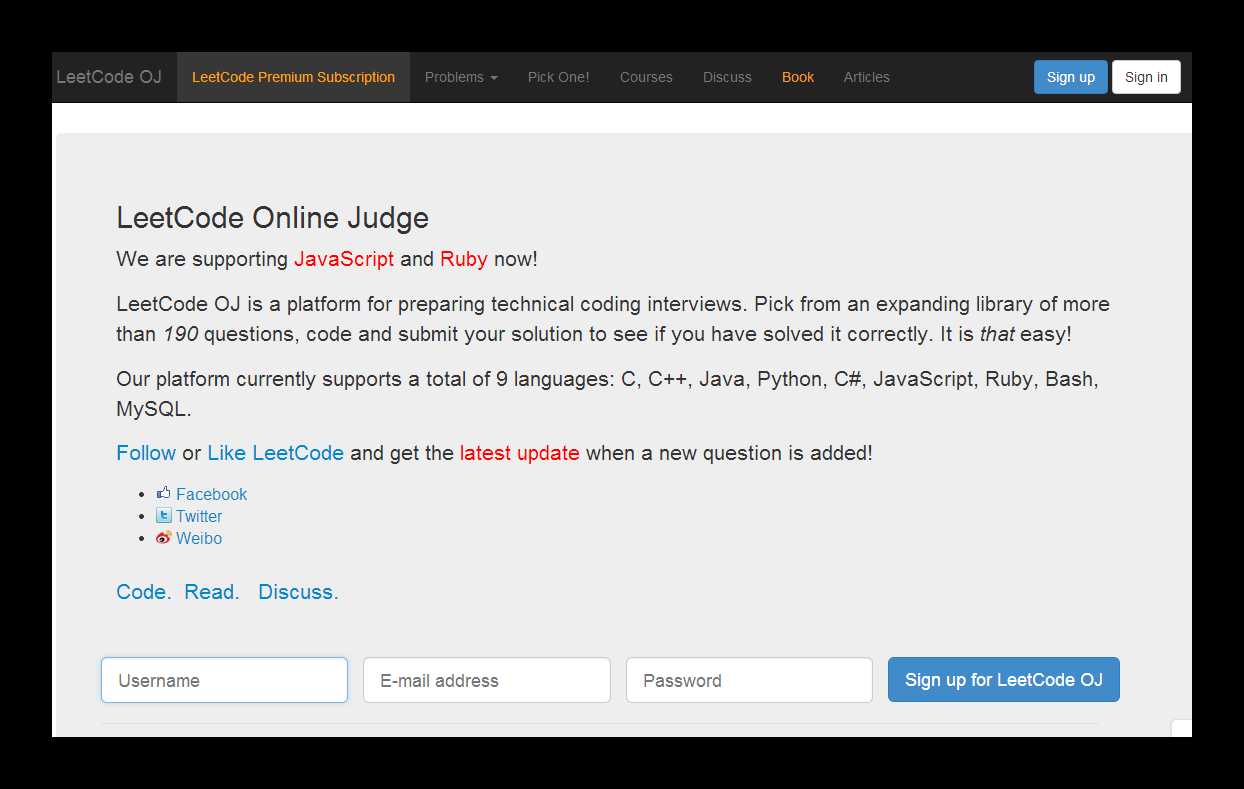1244x789 pixels.
Task: Click the red Ruby text
Action: 464,259
